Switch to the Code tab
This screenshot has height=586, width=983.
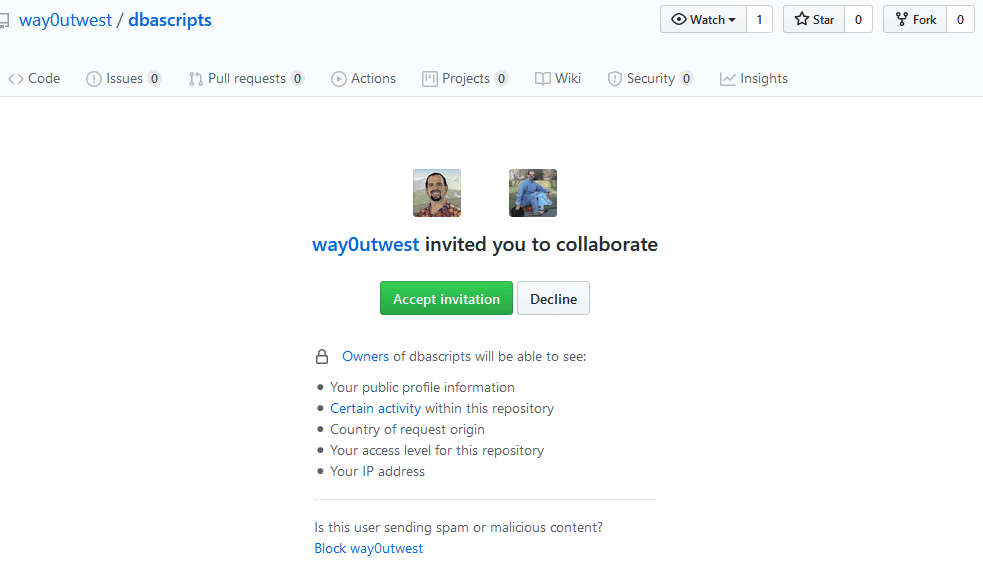pyautogui.click(x=34, y=78)
